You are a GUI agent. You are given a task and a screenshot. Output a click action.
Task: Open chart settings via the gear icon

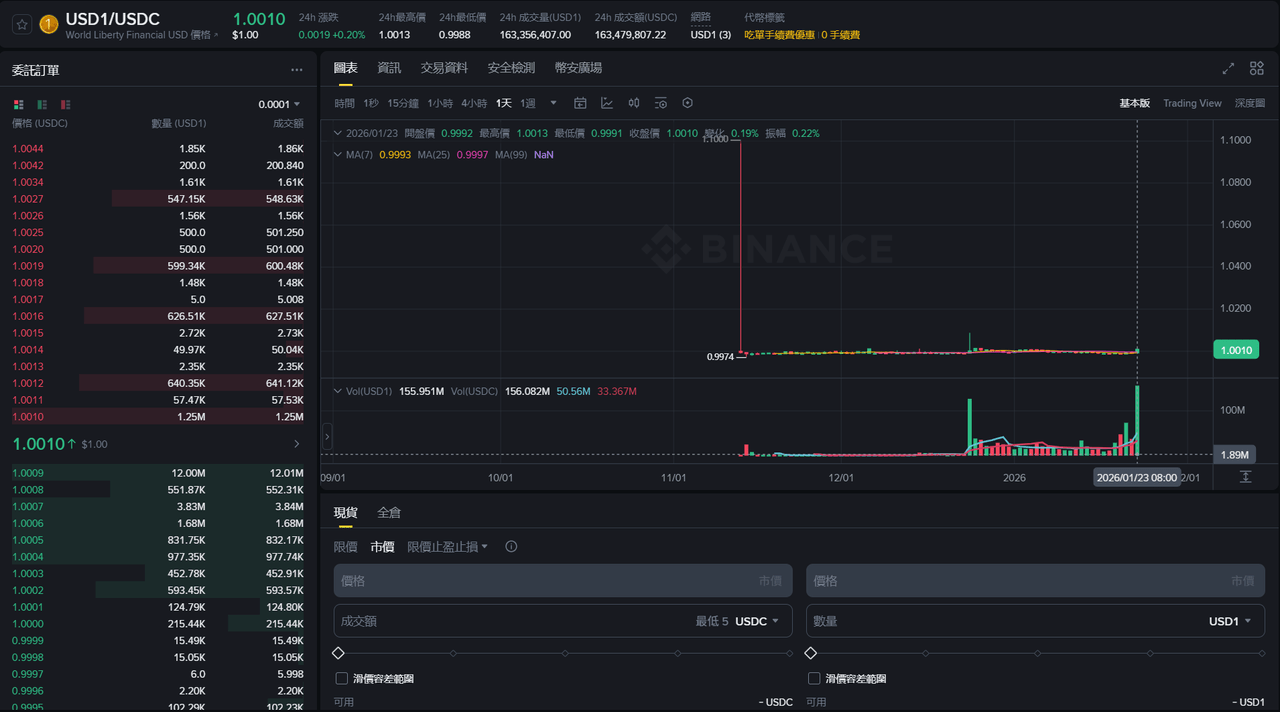click(x=686, y=102)
